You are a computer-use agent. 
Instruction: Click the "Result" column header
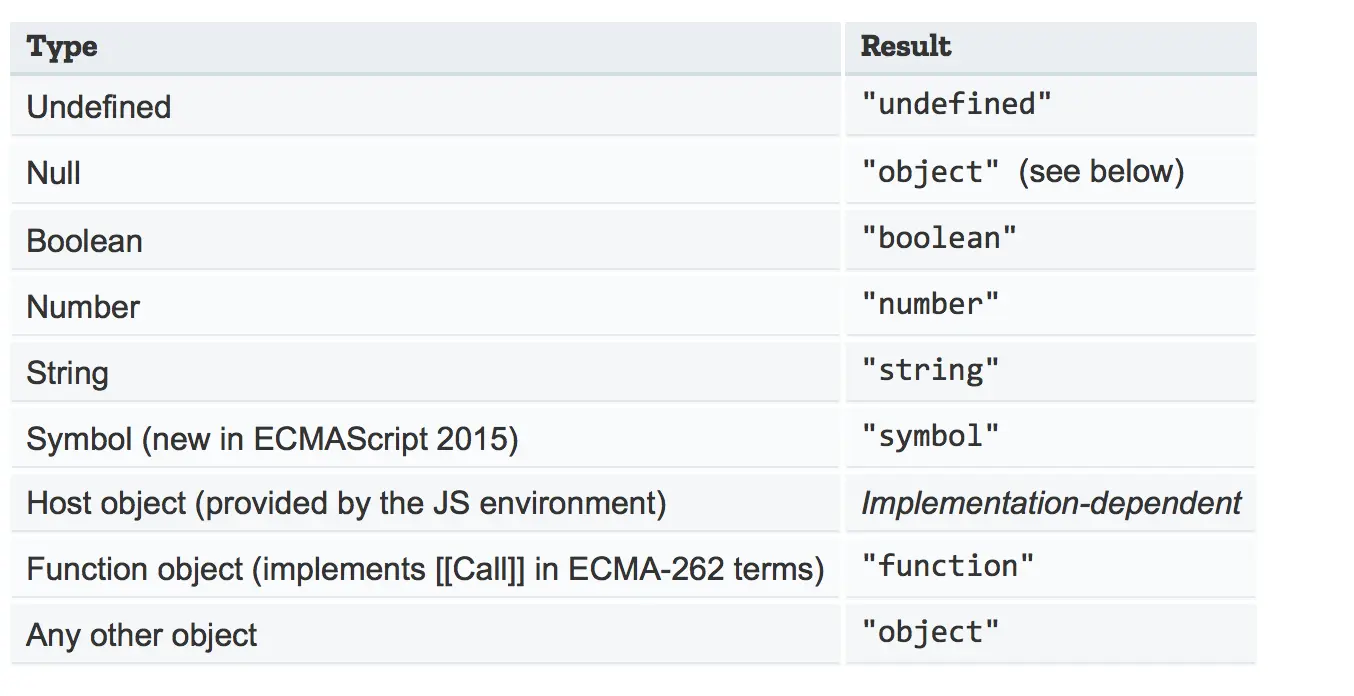pyautogui.click(x=906, y=46)
